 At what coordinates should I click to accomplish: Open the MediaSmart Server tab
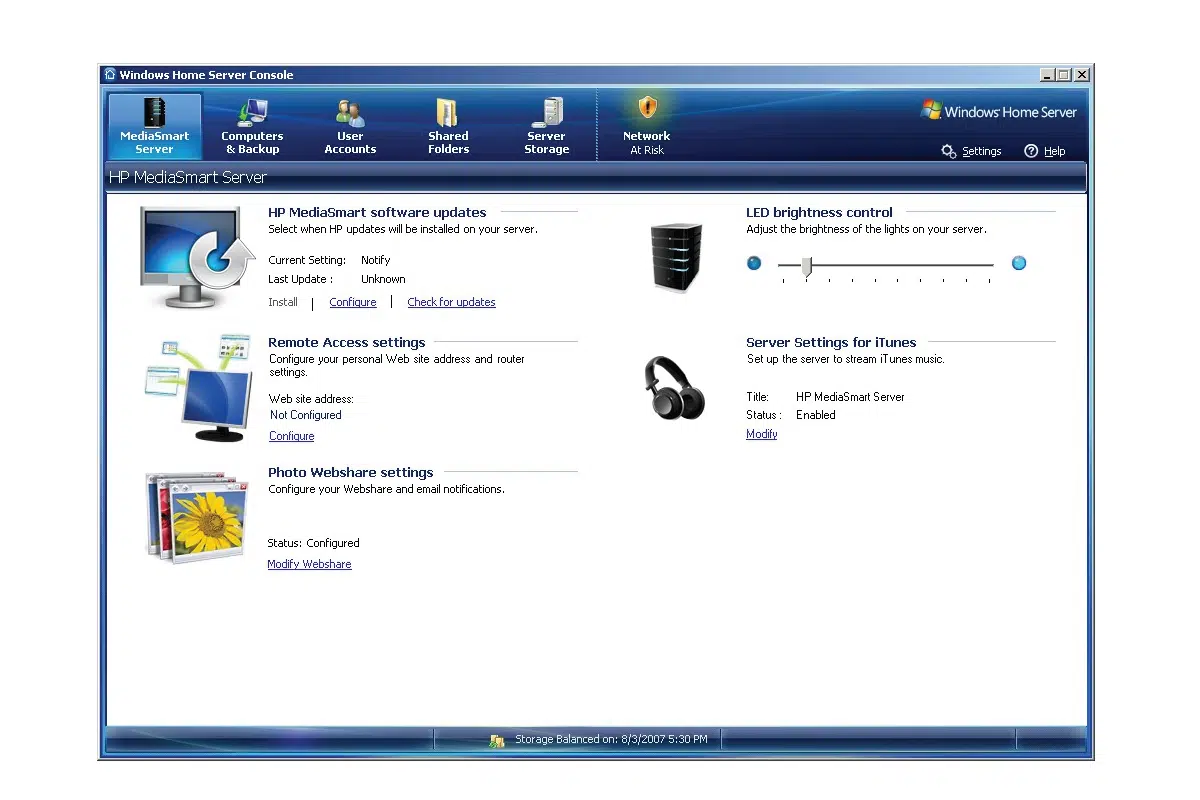pos(155,126)
